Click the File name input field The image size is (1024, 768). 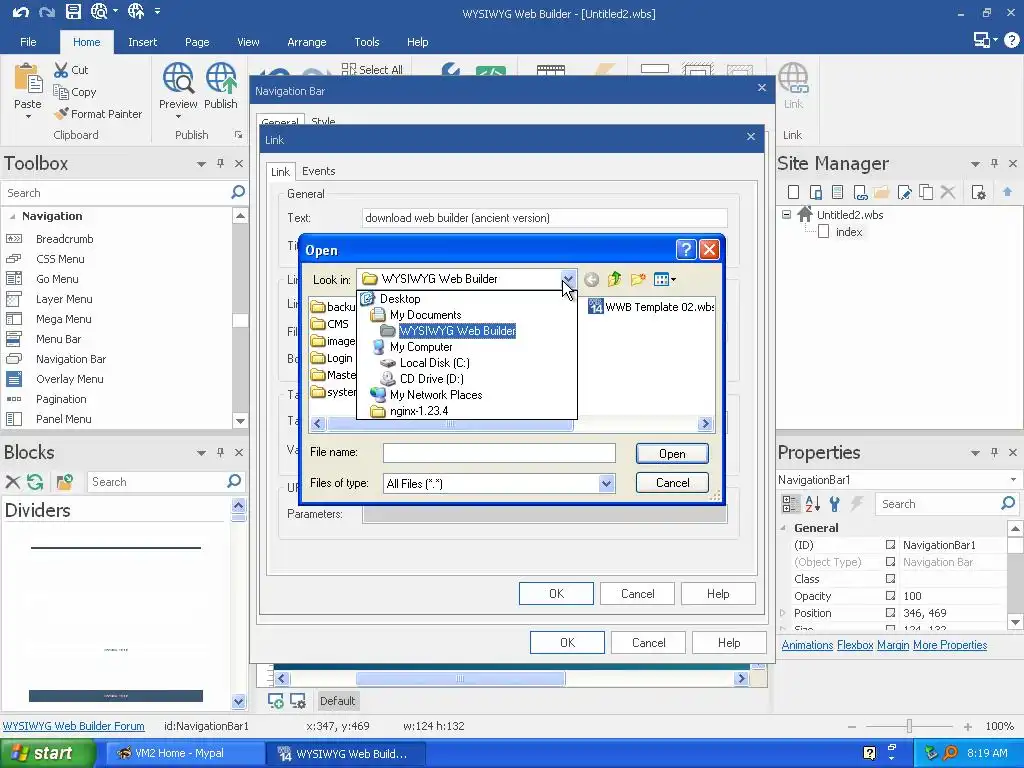499,453
